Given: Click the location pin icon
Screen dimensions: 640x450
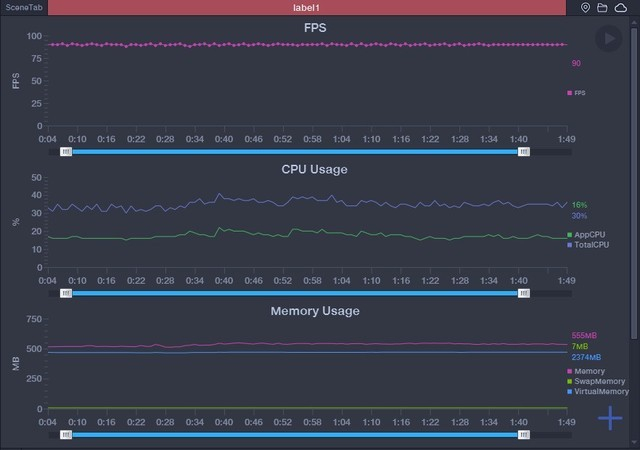Looking at the screenshot, I should tap(586, 7).
